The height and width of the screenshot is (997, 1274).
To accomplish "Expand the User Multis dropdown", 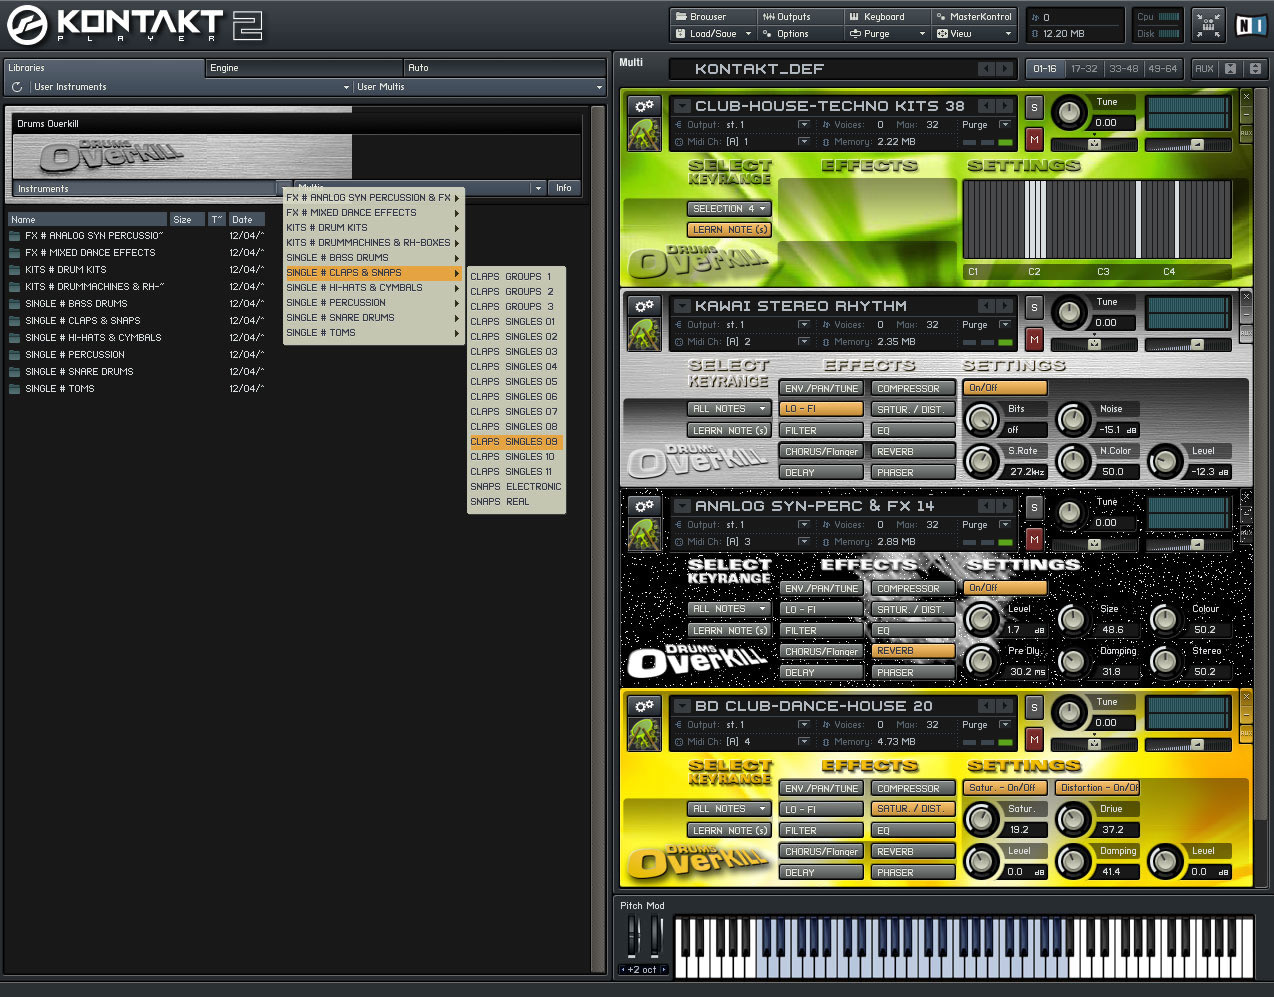I will [480, 87].
